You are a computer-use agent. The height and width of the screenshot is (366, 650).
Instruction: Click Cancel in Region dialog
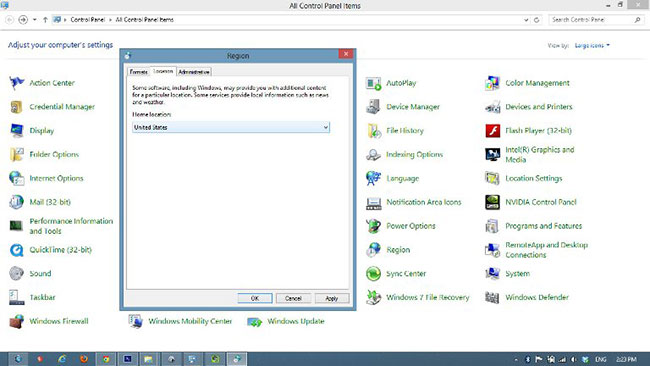click(293, 298)
